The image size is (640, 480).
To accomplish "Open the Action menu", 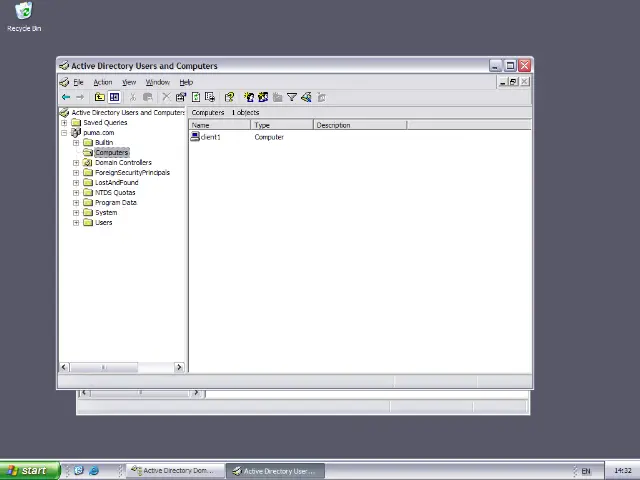I will pos(103,82).
